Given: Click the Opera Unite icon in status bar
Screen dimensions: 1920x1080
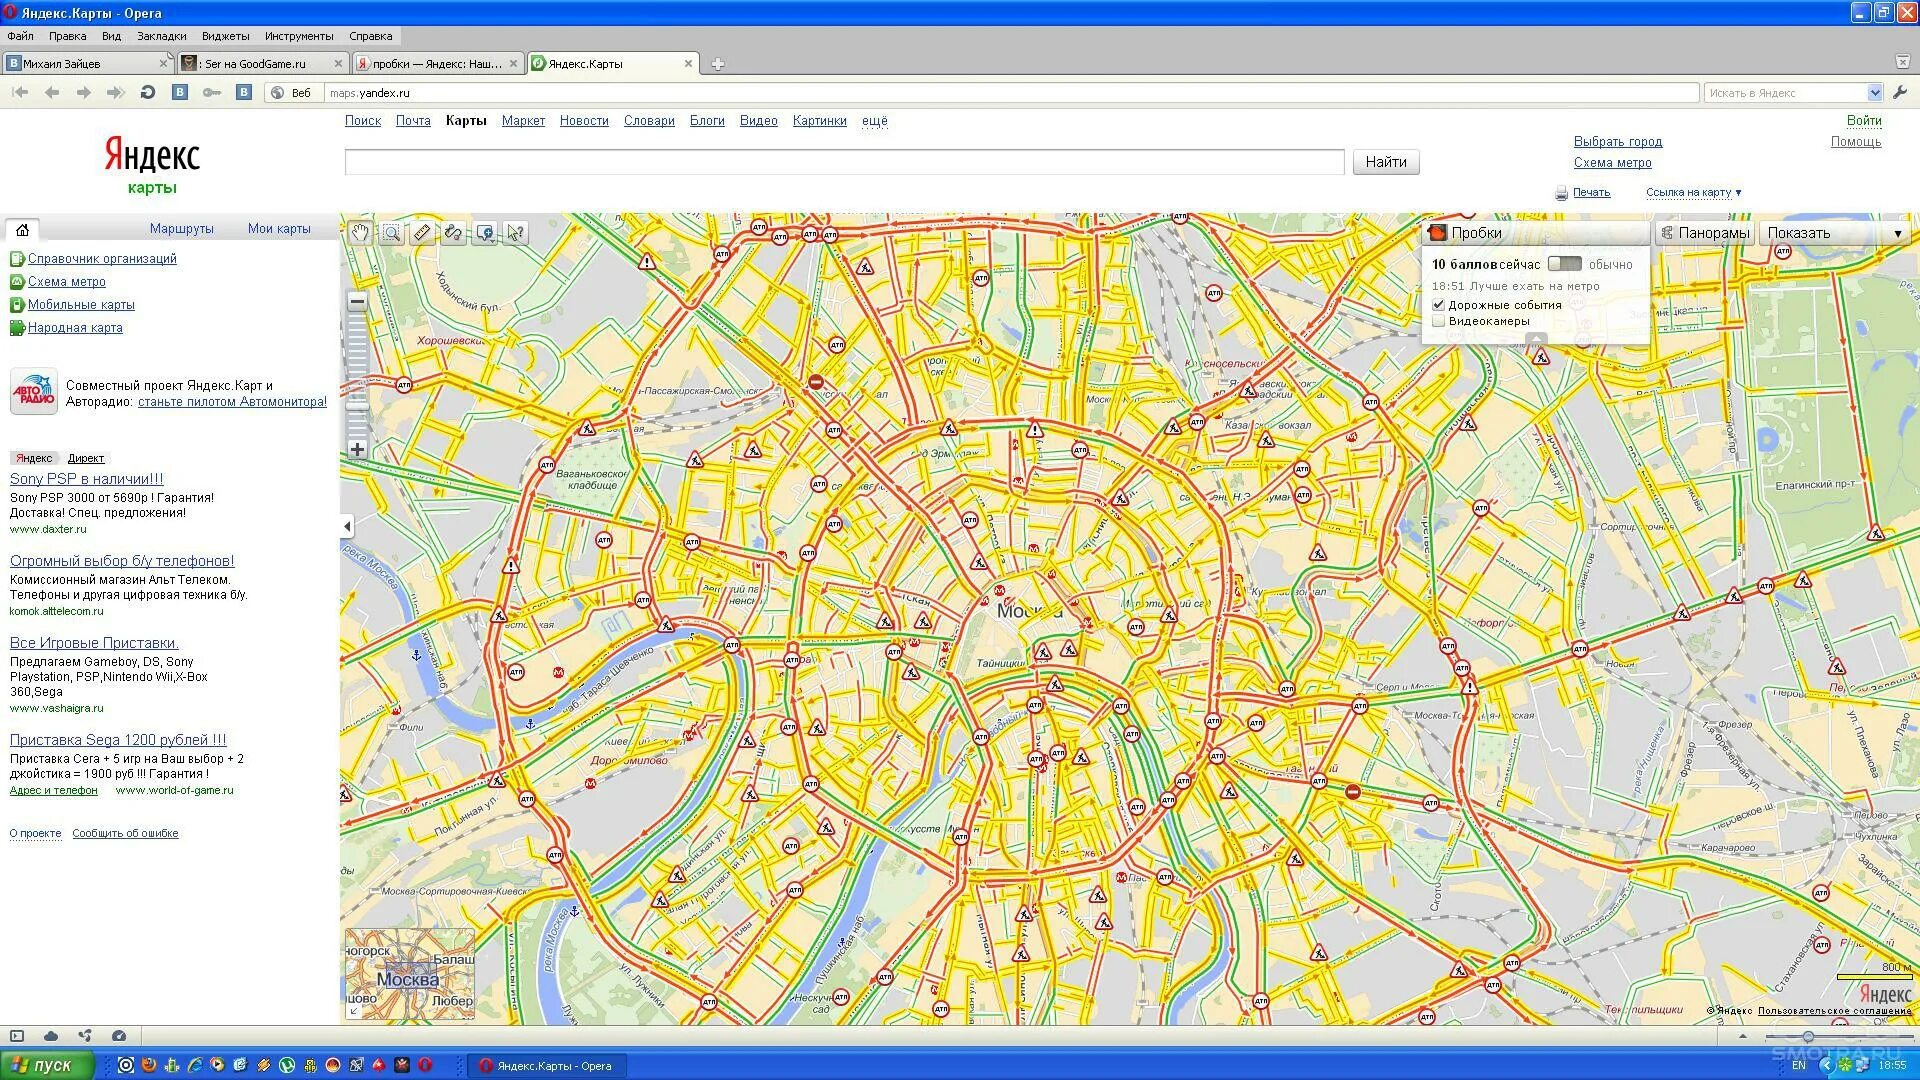Looking at the screenshot, I should [85, 1036].
